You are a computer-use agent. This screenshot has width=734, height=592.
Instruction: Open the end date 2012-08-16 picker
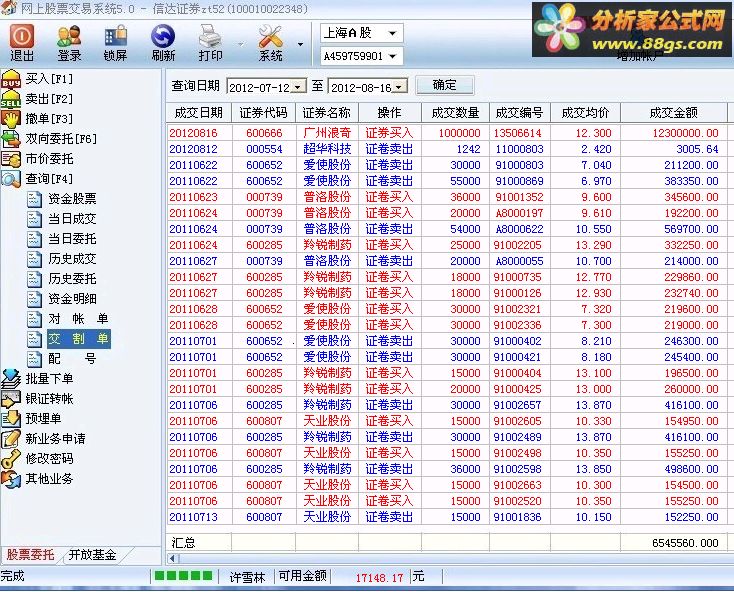click(x=399, y=88)
